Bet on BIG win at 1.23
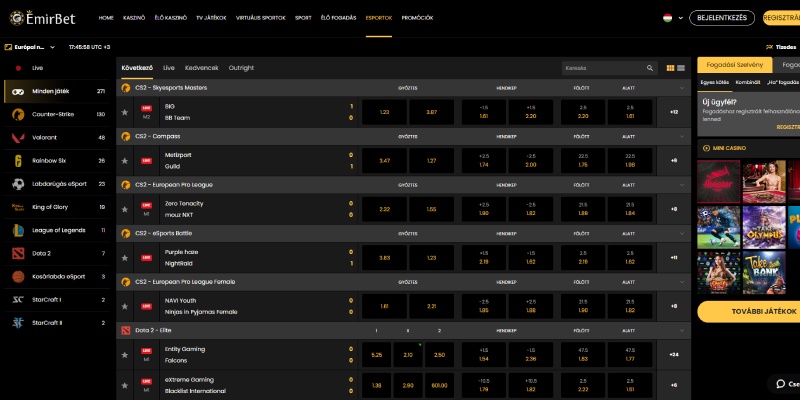This screenshot has width=800, height=400. [384, 112]
